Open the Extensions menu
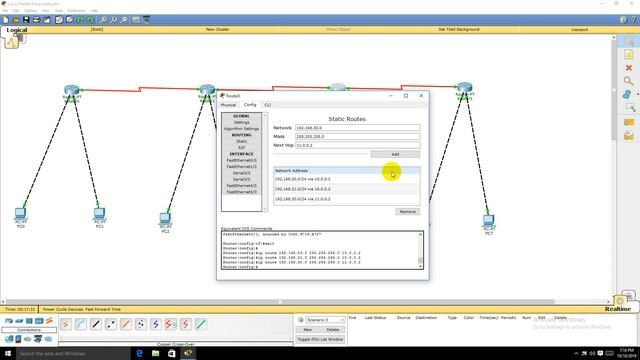Viewport: 640px width, 360px height. point(76,11)
